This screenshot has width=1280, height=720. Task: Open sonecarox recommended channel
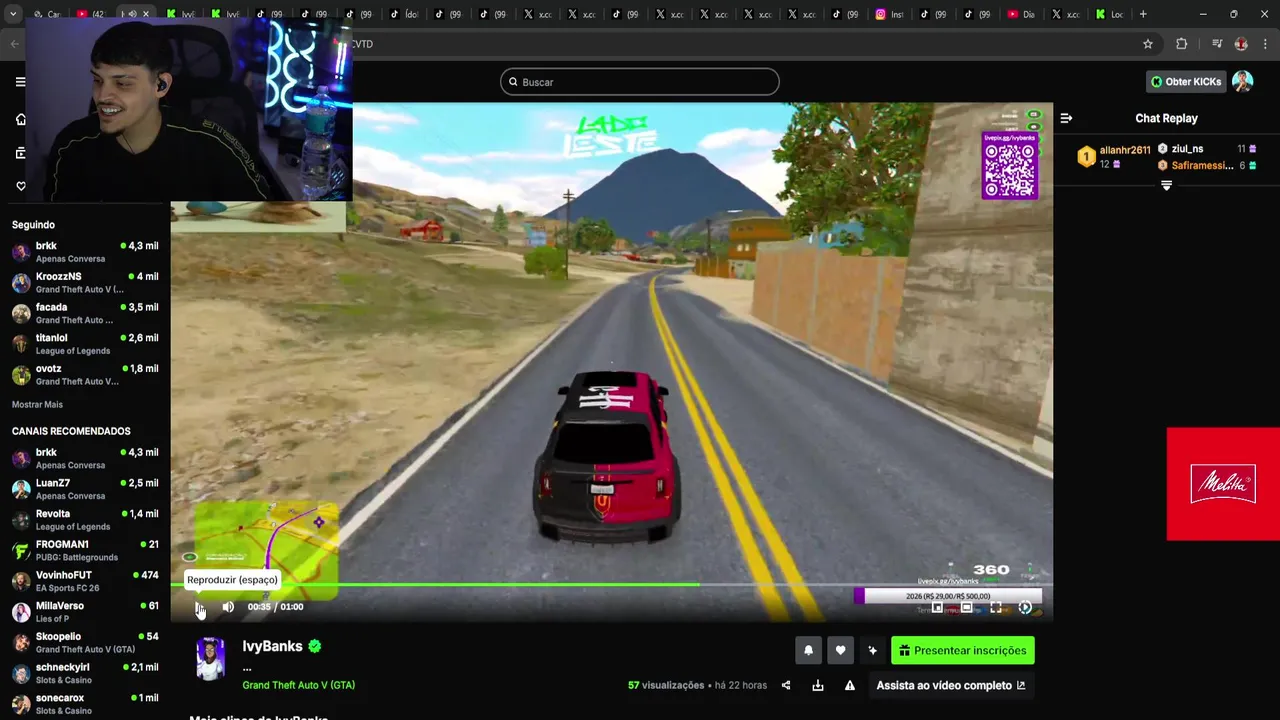(85, 704)
